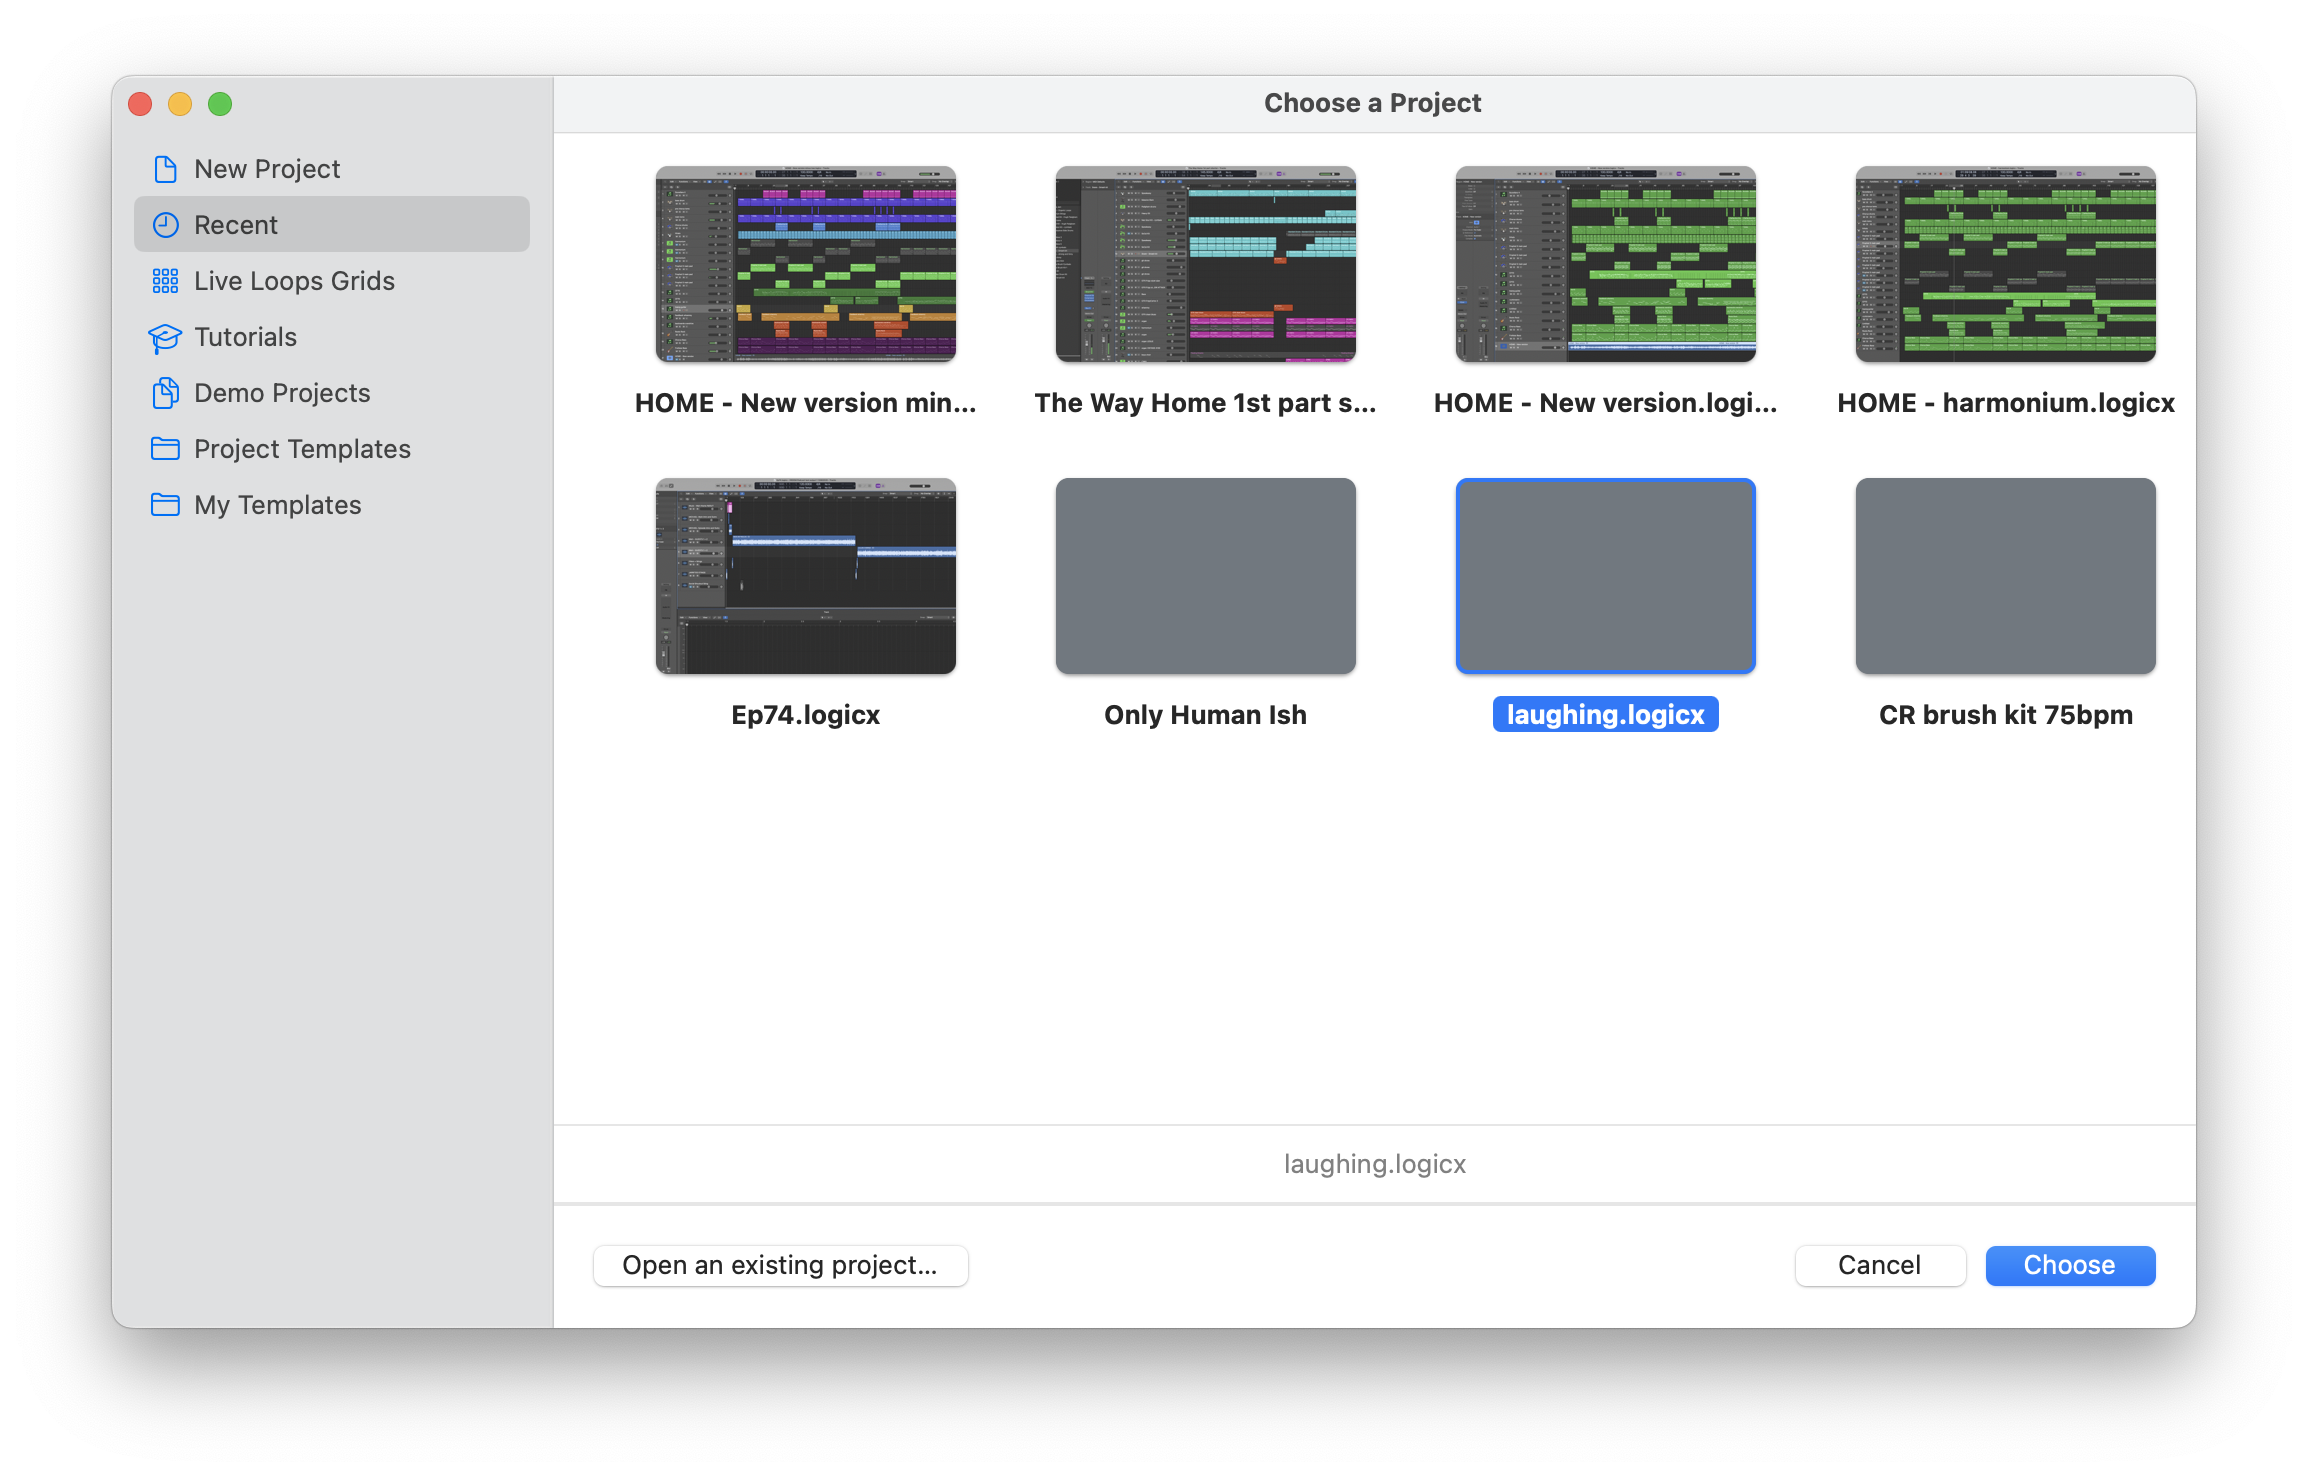Image resolution: width=2308 pixels, height=1476 pixels.
Task: Select HOME - harmonium.logicx project thumbnail
Action: coord(2005,264)
